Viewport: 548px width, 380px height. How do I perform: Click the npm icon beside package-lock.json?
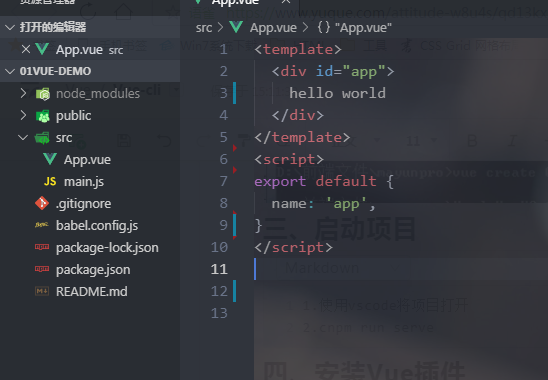(x=42, y=247)
